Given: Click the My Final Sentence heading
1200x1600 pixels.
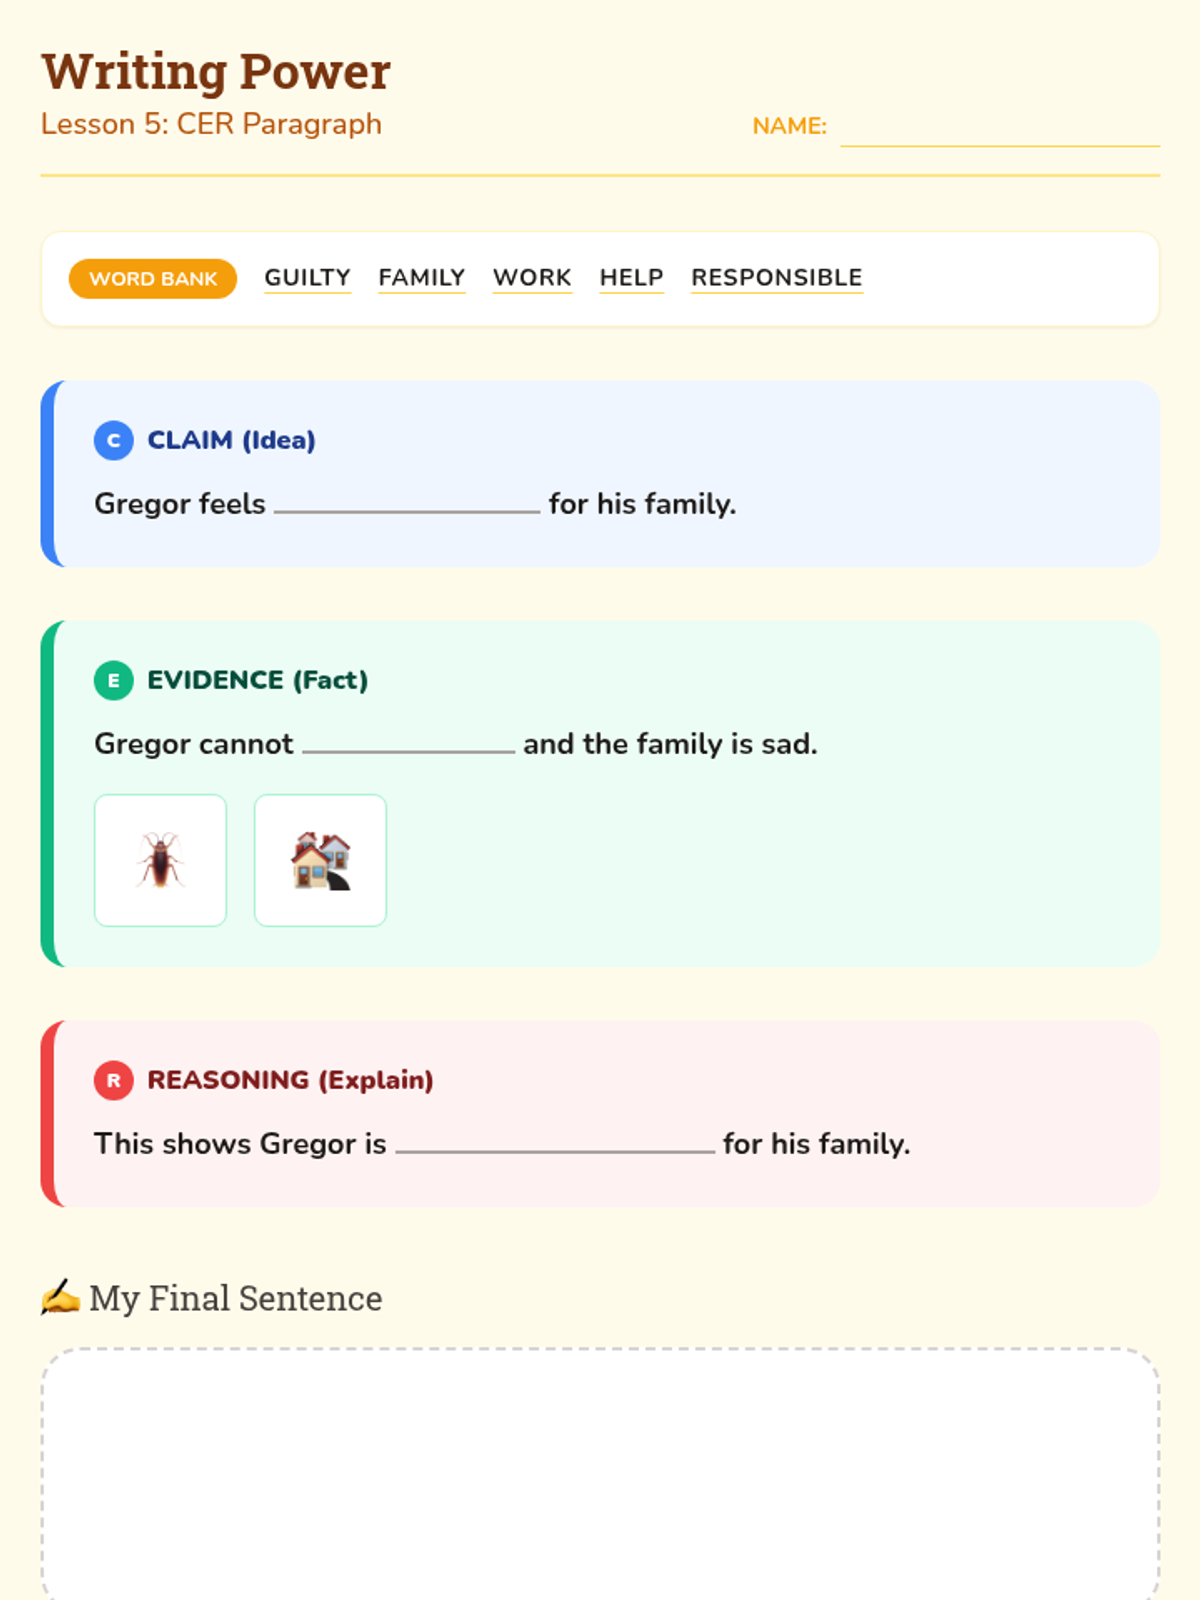Looking at the screenshot, I should pos(235,1298).
